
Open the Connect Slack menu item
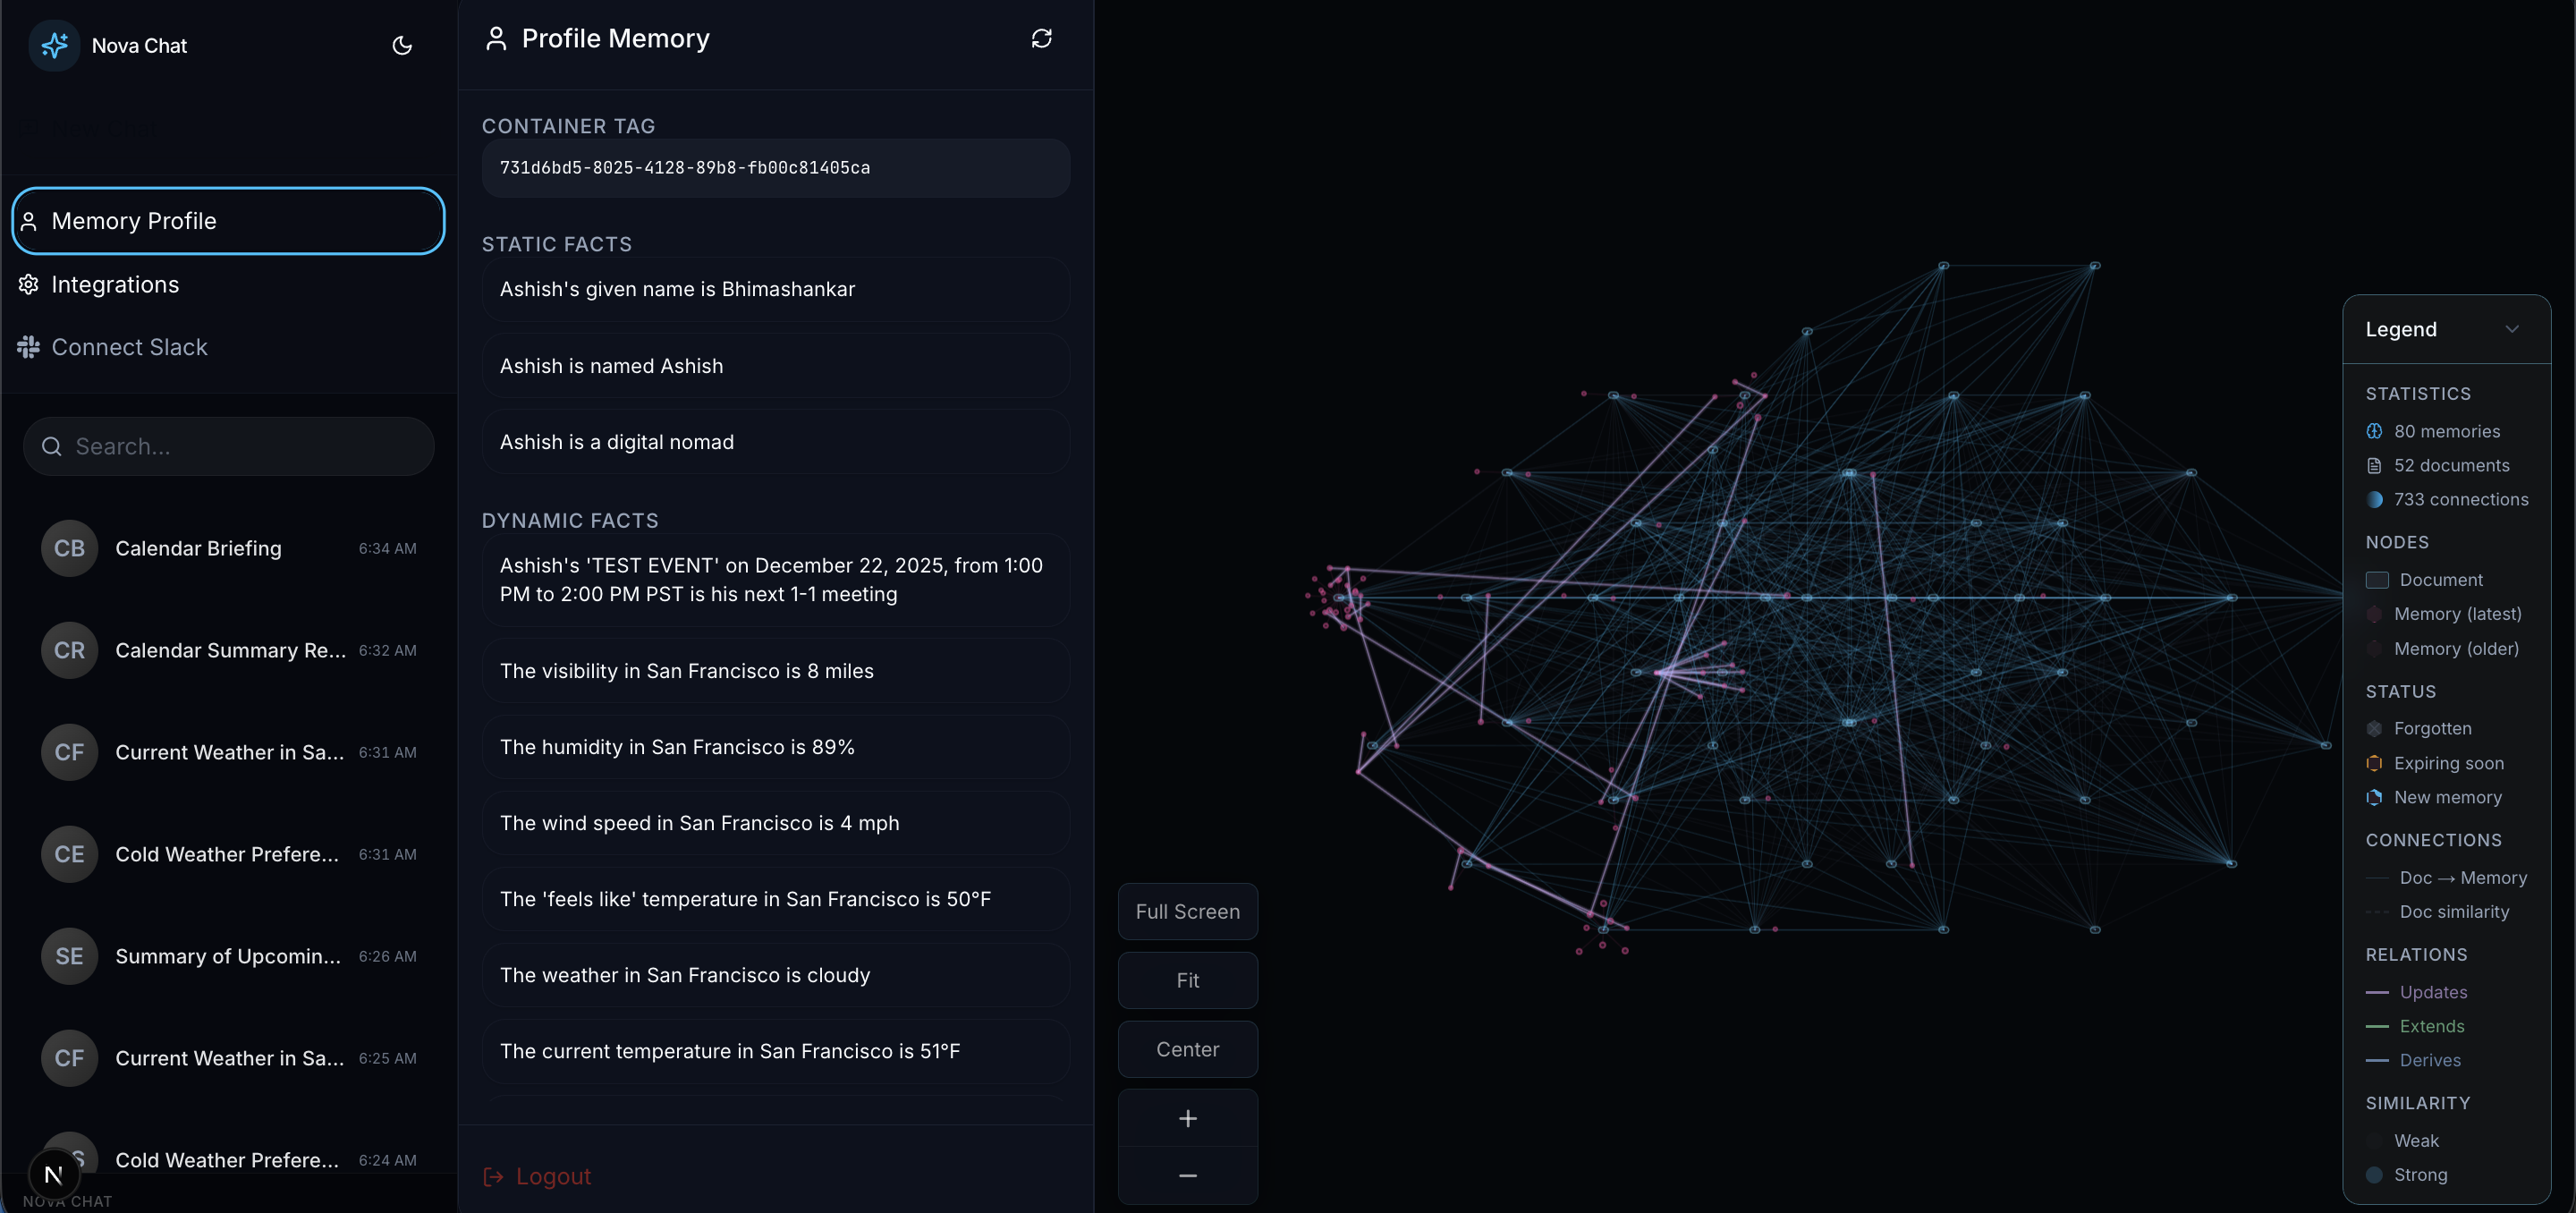[x=129, y=347]
